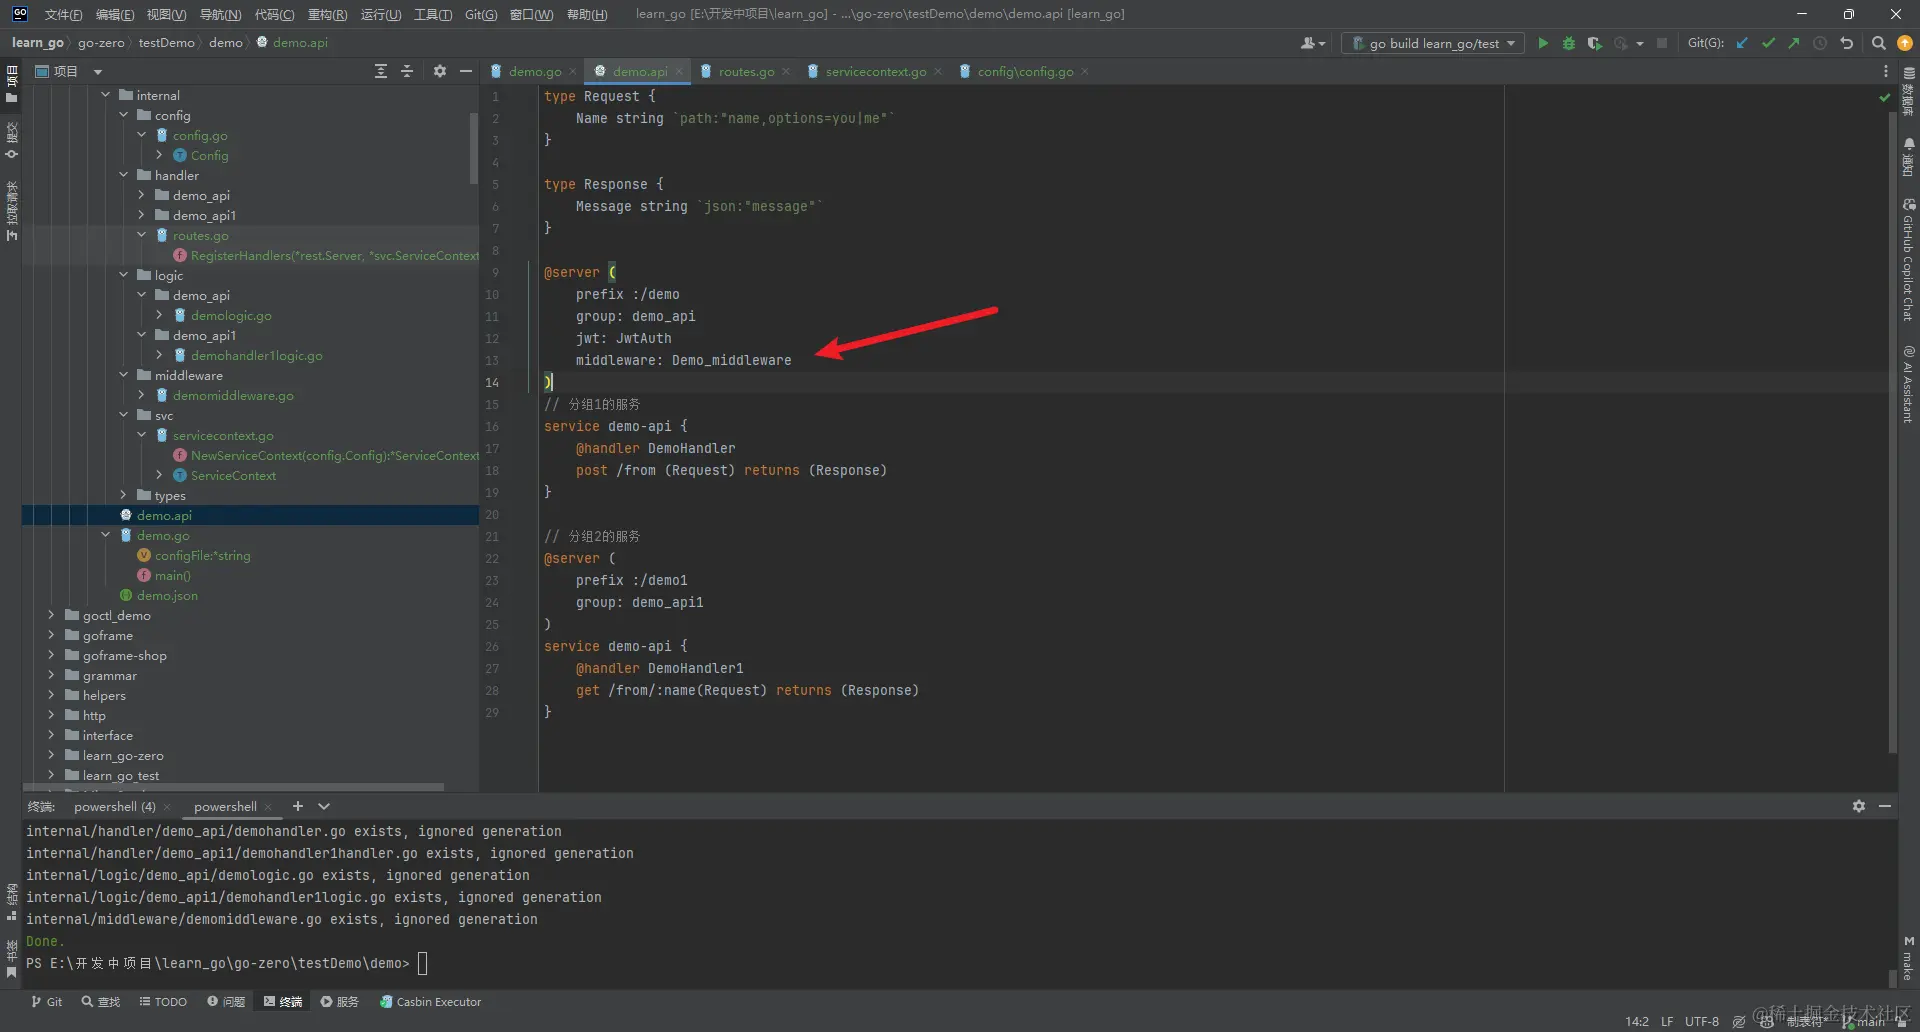Open the 导航(N) menu
The width and height of the screenshot is (1920, 1032).
click(220, 14)
